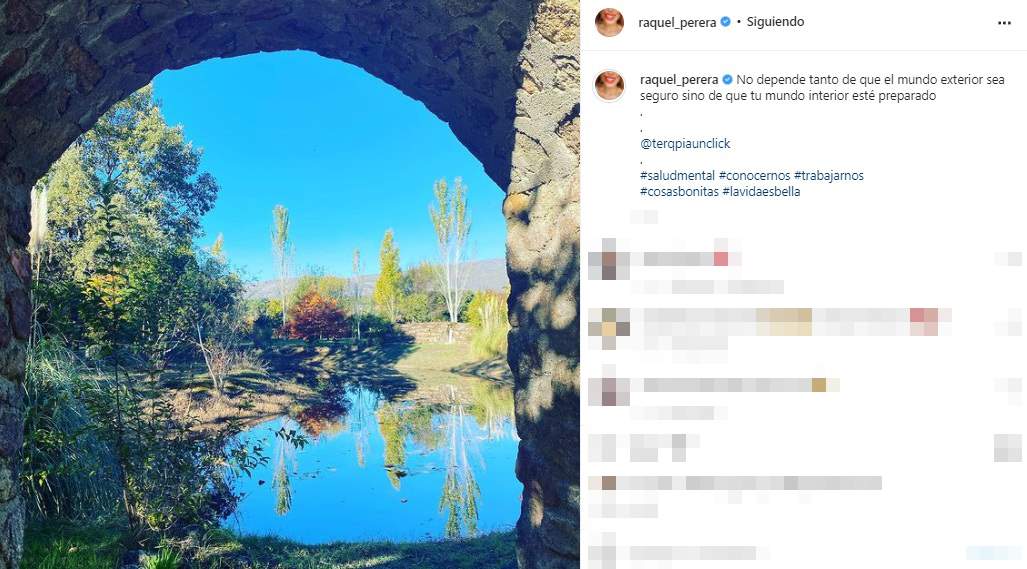Open the #lavidaesbella hashtag
The height and width of the screenshot is (569, 1027).
[x=761, y=192]
